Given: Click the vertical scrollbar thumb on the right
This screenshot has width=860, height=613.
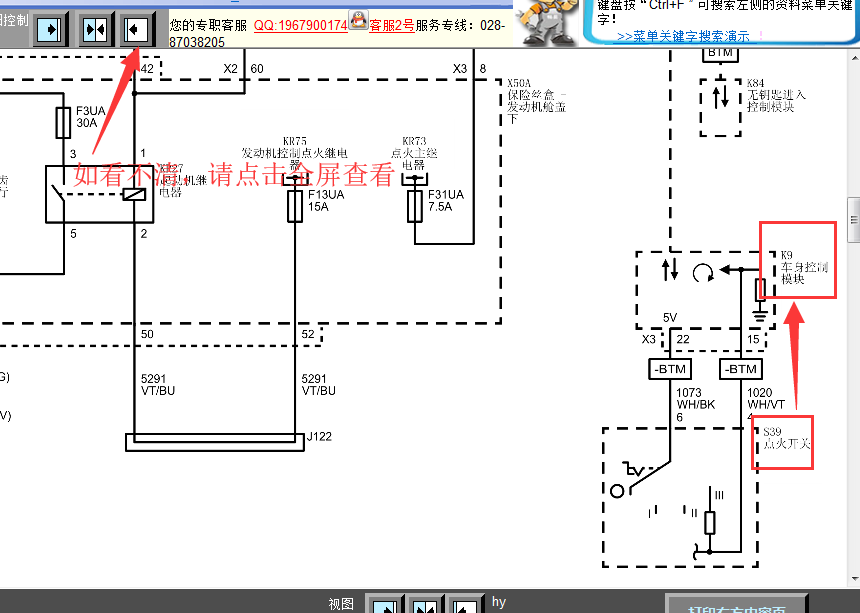Looking at the screenshot, I should [853, 220].
